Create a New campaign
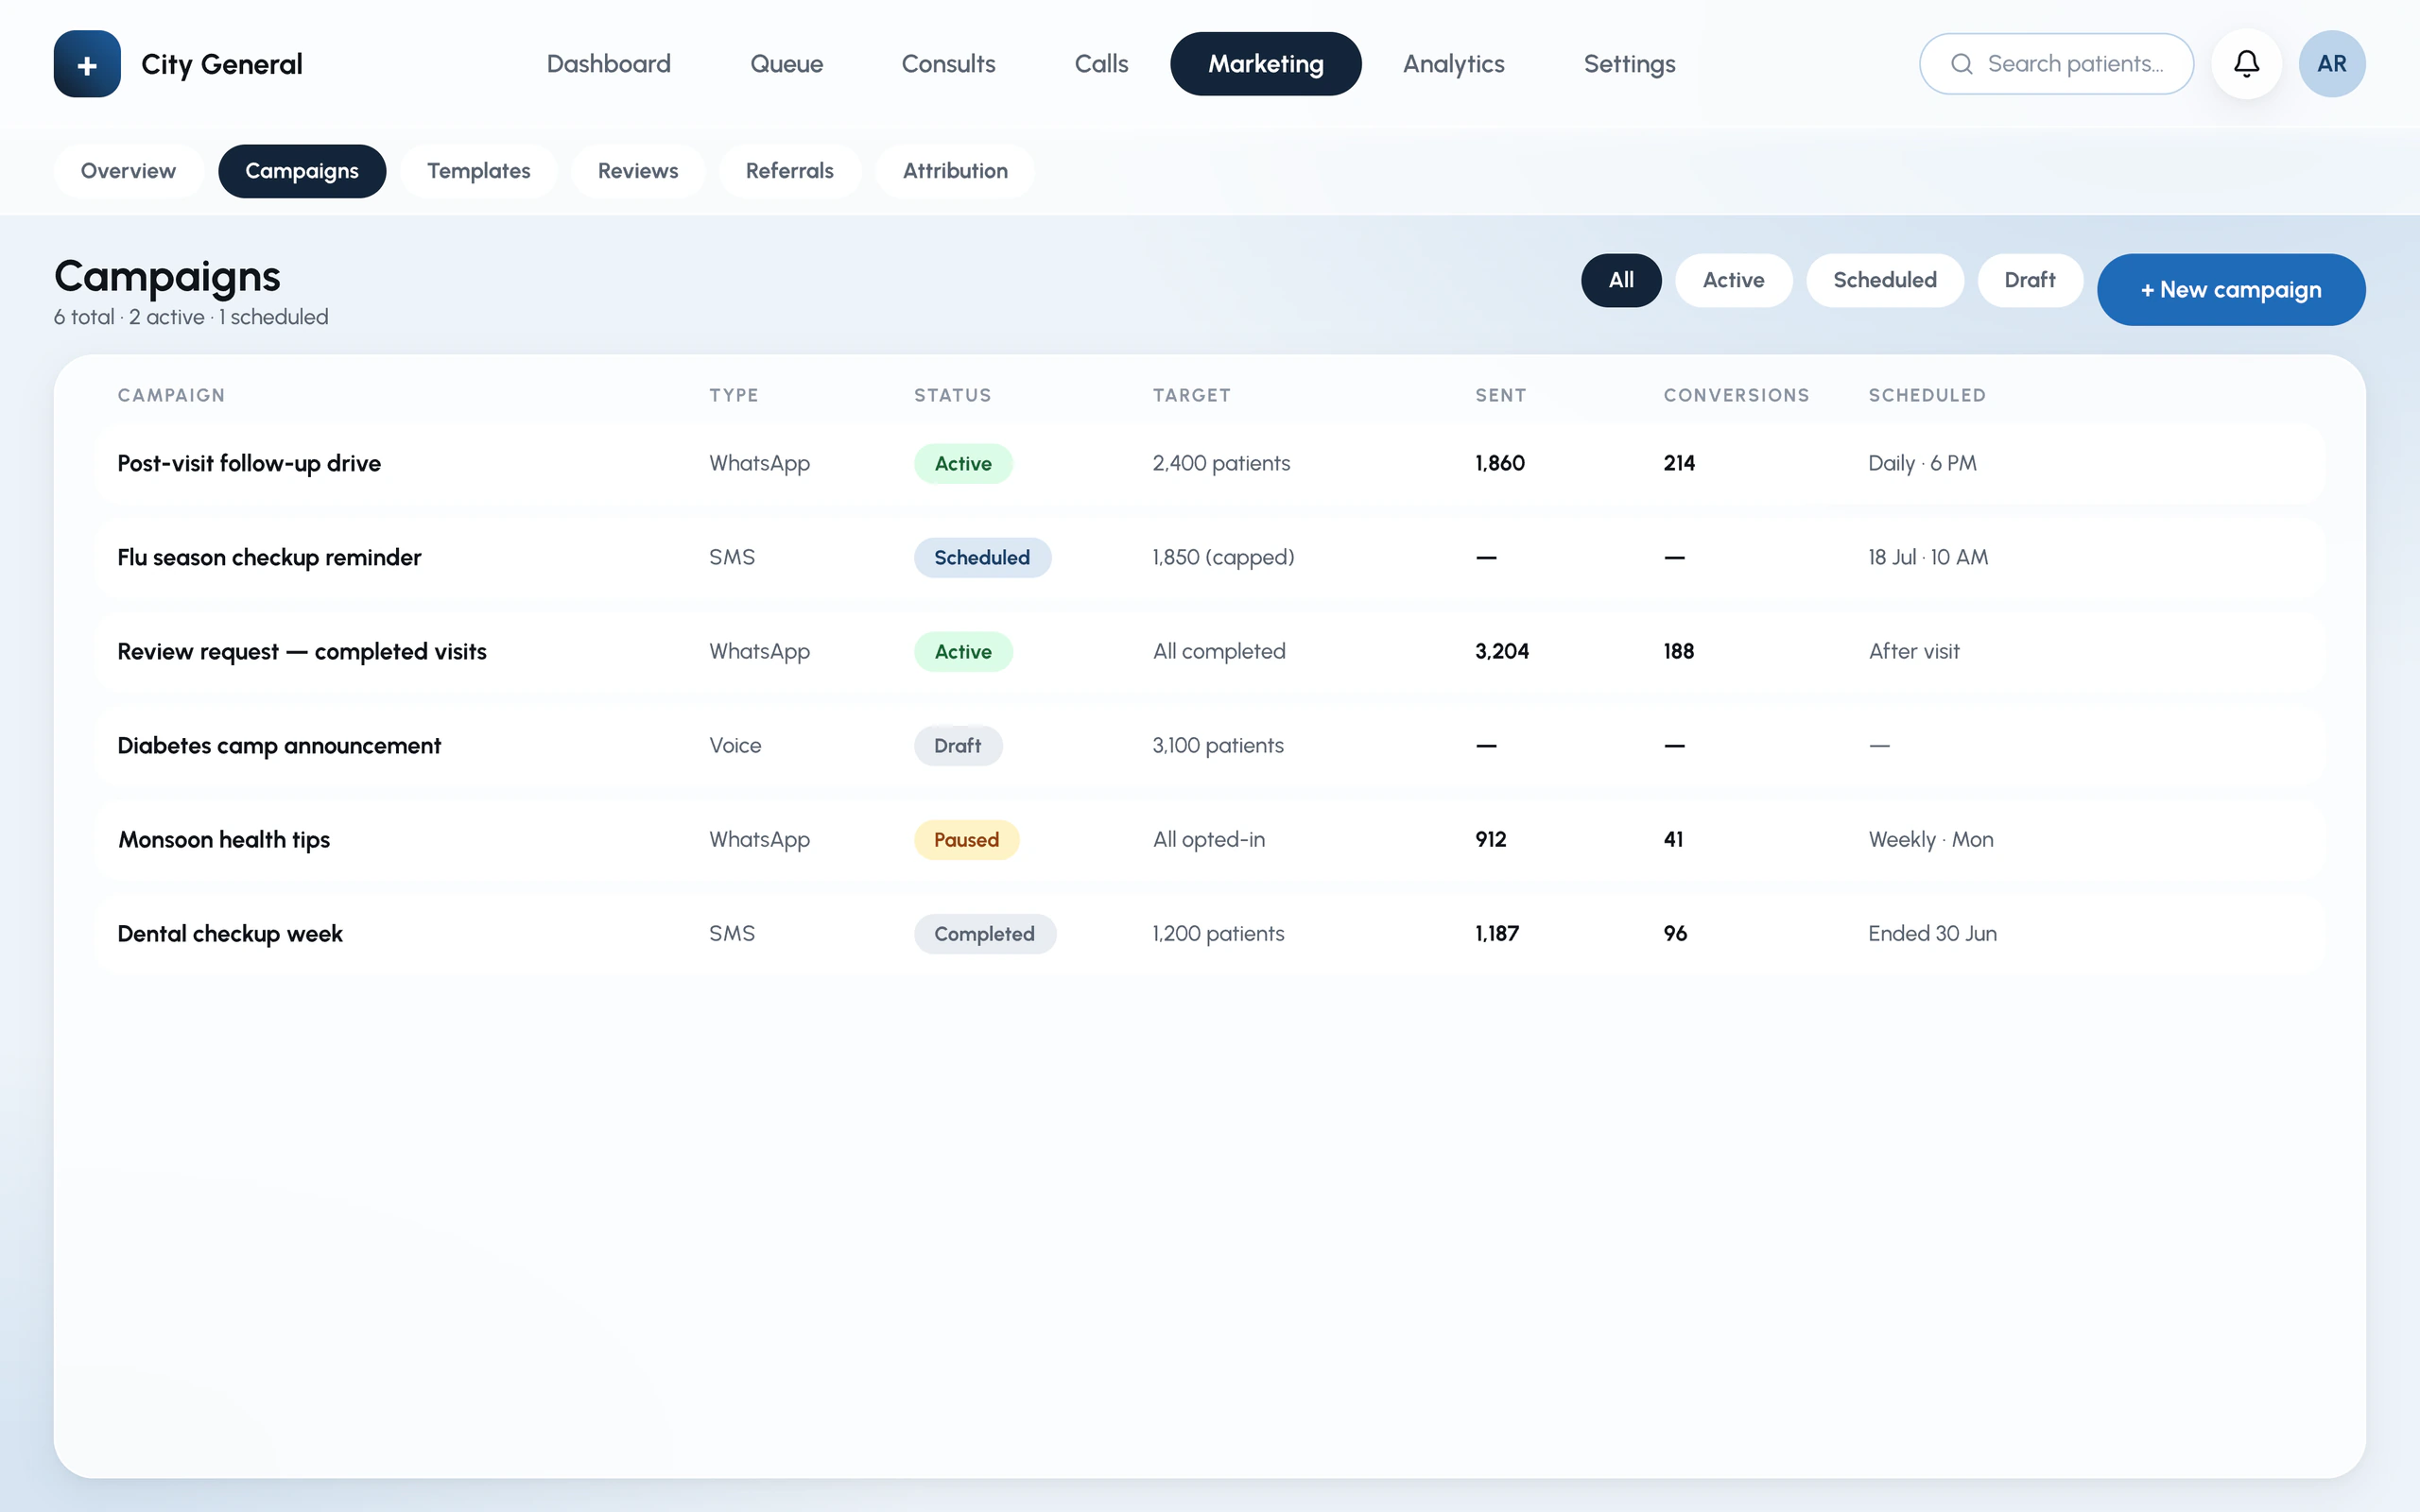Image resolution: width=2420 pixels, height=1512 pixels. coord(2230,290)
